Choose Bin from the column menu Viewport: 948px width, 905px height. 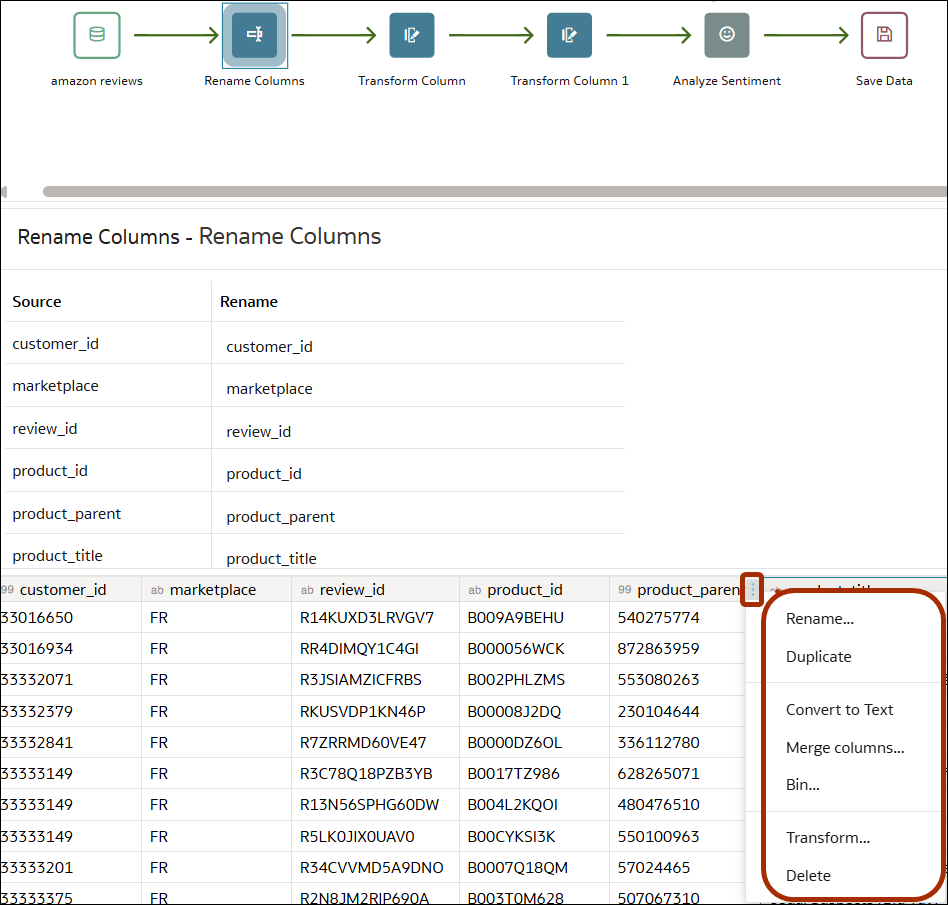tap(802, 784)
